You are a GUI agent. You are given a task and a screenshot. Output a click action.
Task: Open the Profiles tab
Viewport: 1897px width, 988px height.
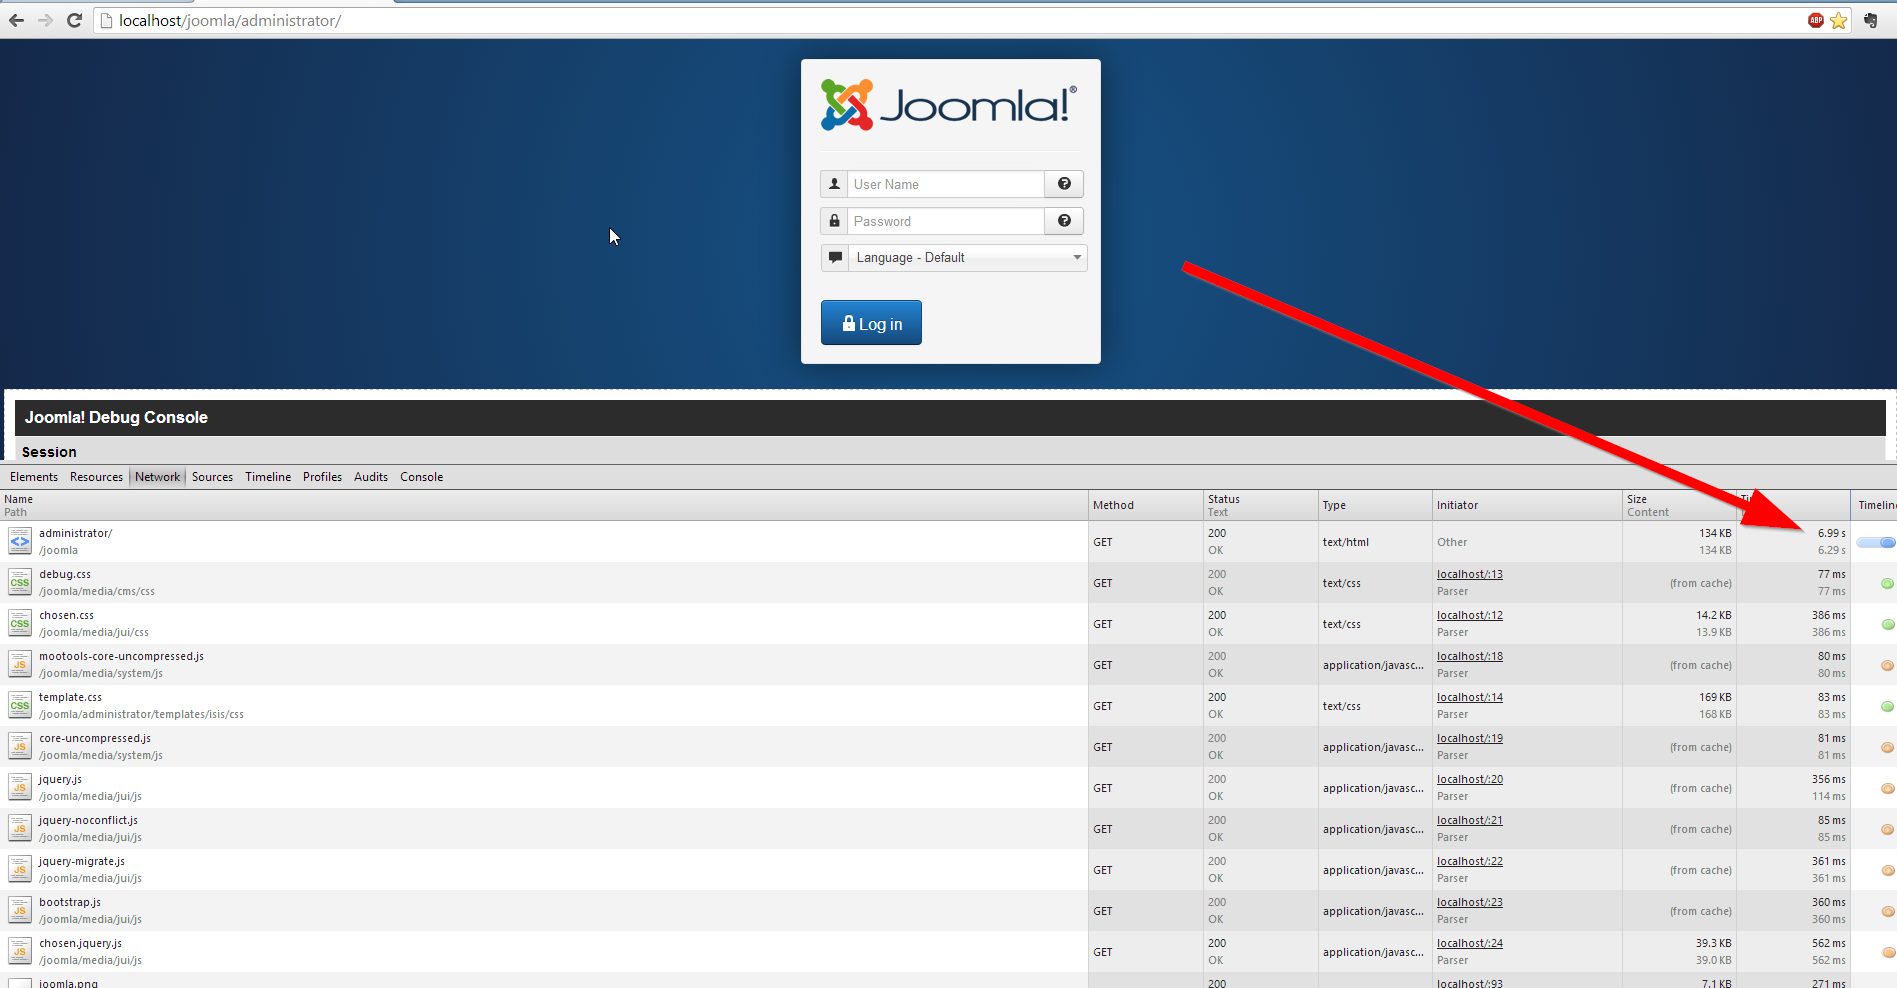[x=322, y=477]
